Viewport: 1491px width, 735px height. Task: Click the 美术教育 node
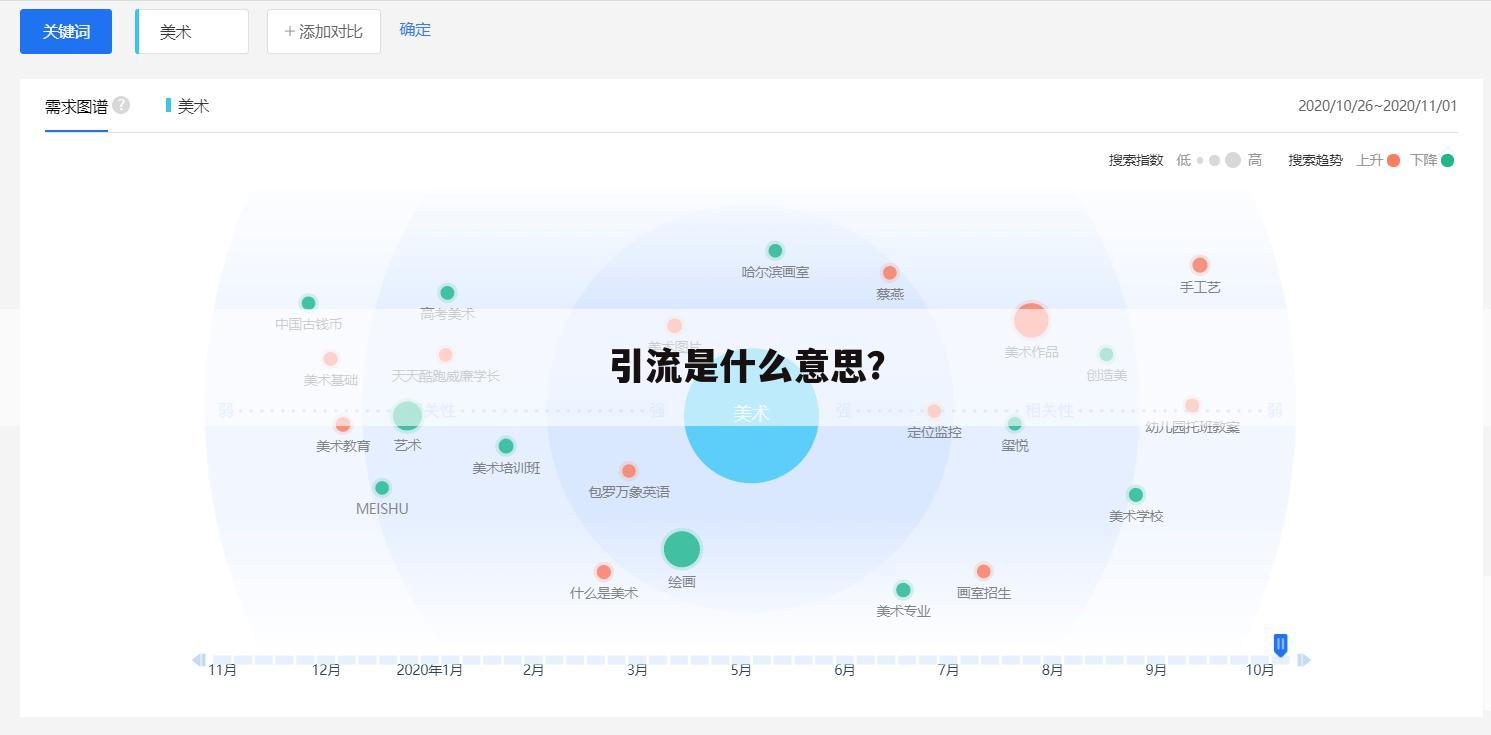tap(343, 425)
